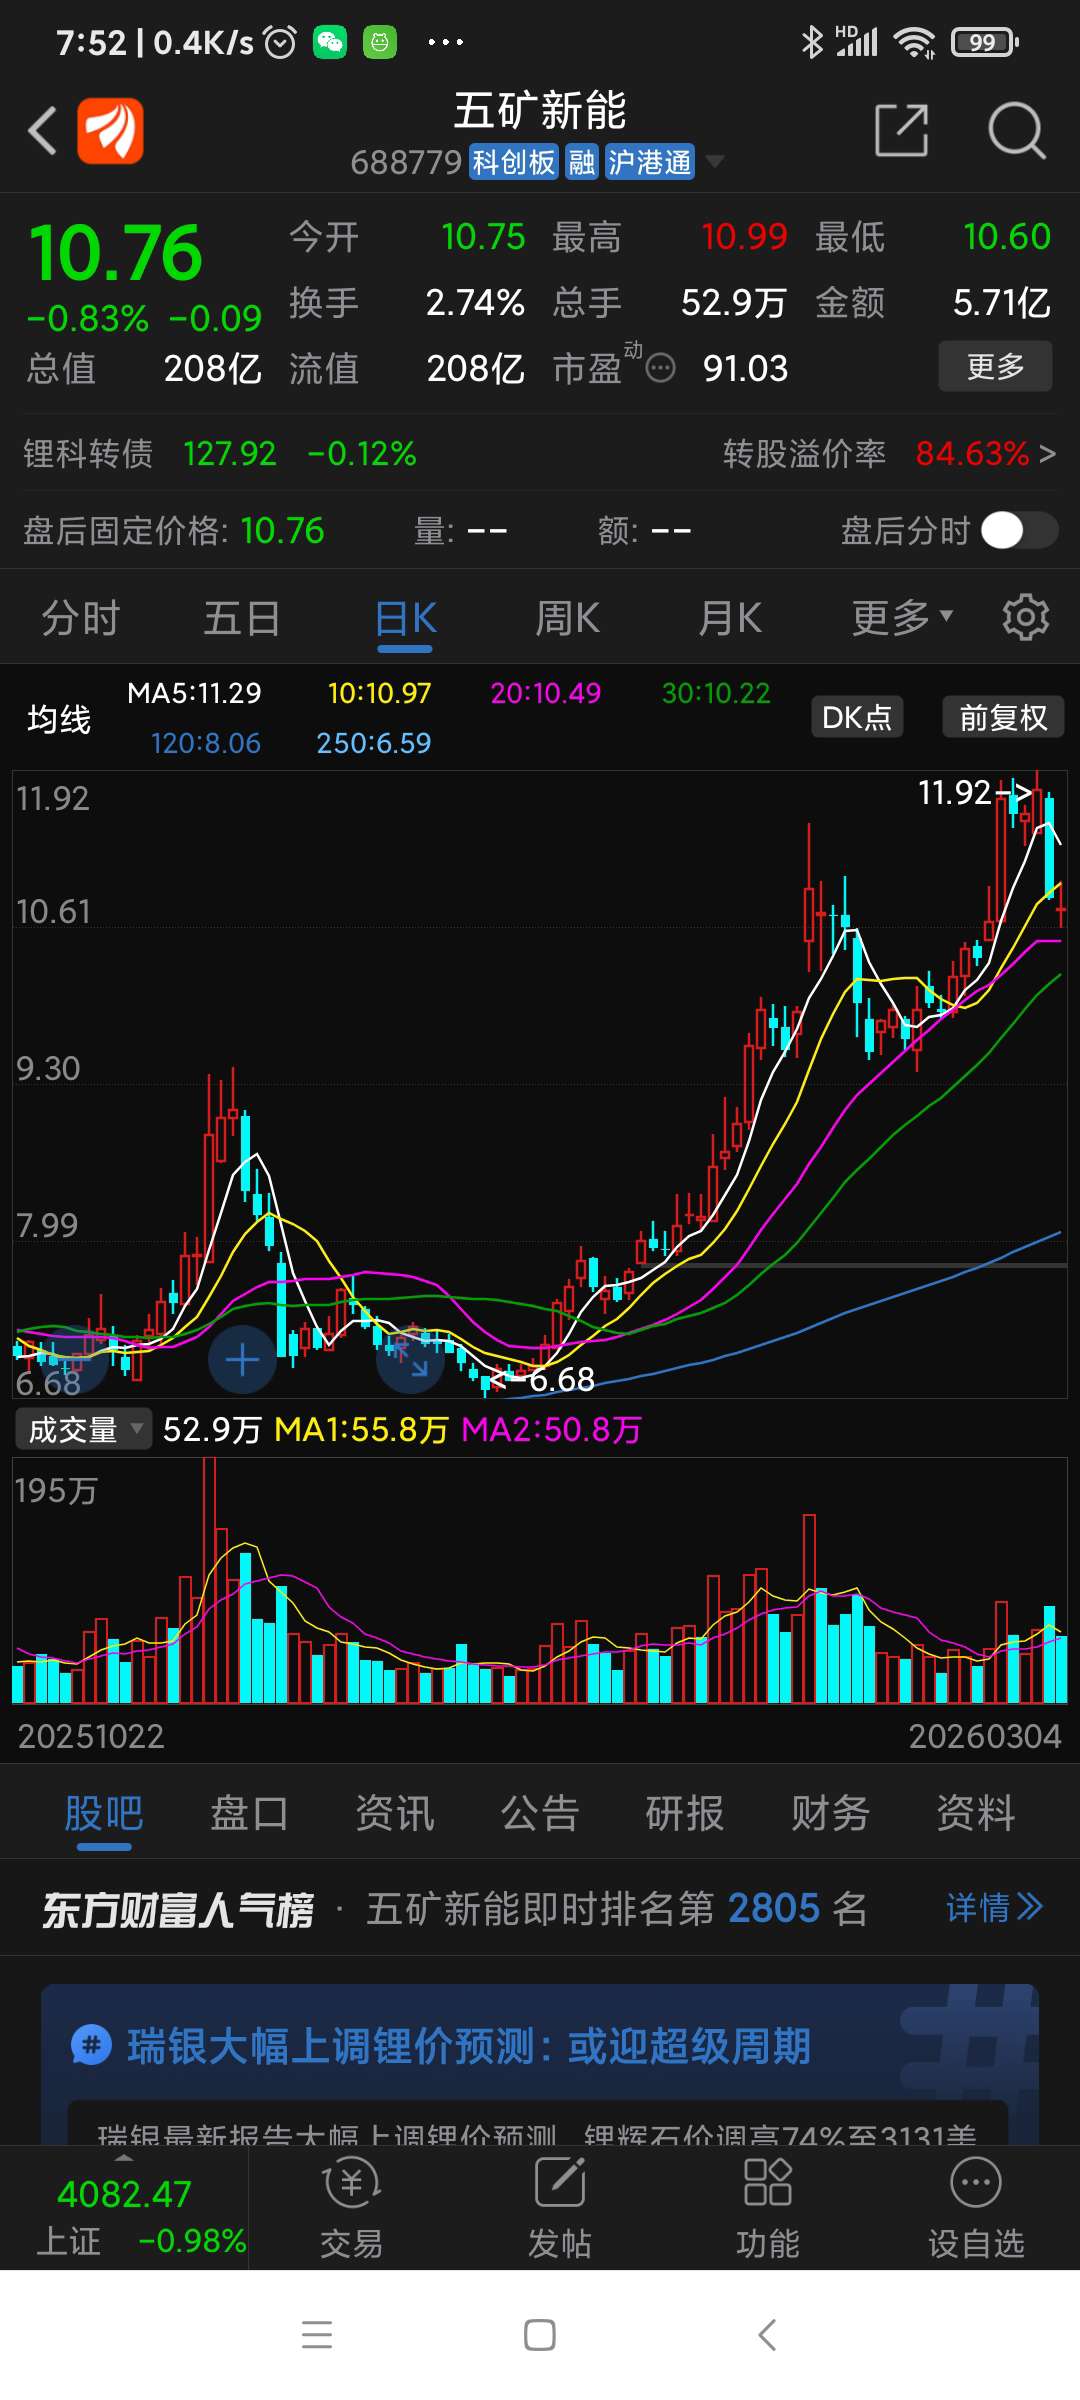Screen dimensions: 1080x2400
Task: Switch to the 财务 tab
Action: [x=830, y=1813]
